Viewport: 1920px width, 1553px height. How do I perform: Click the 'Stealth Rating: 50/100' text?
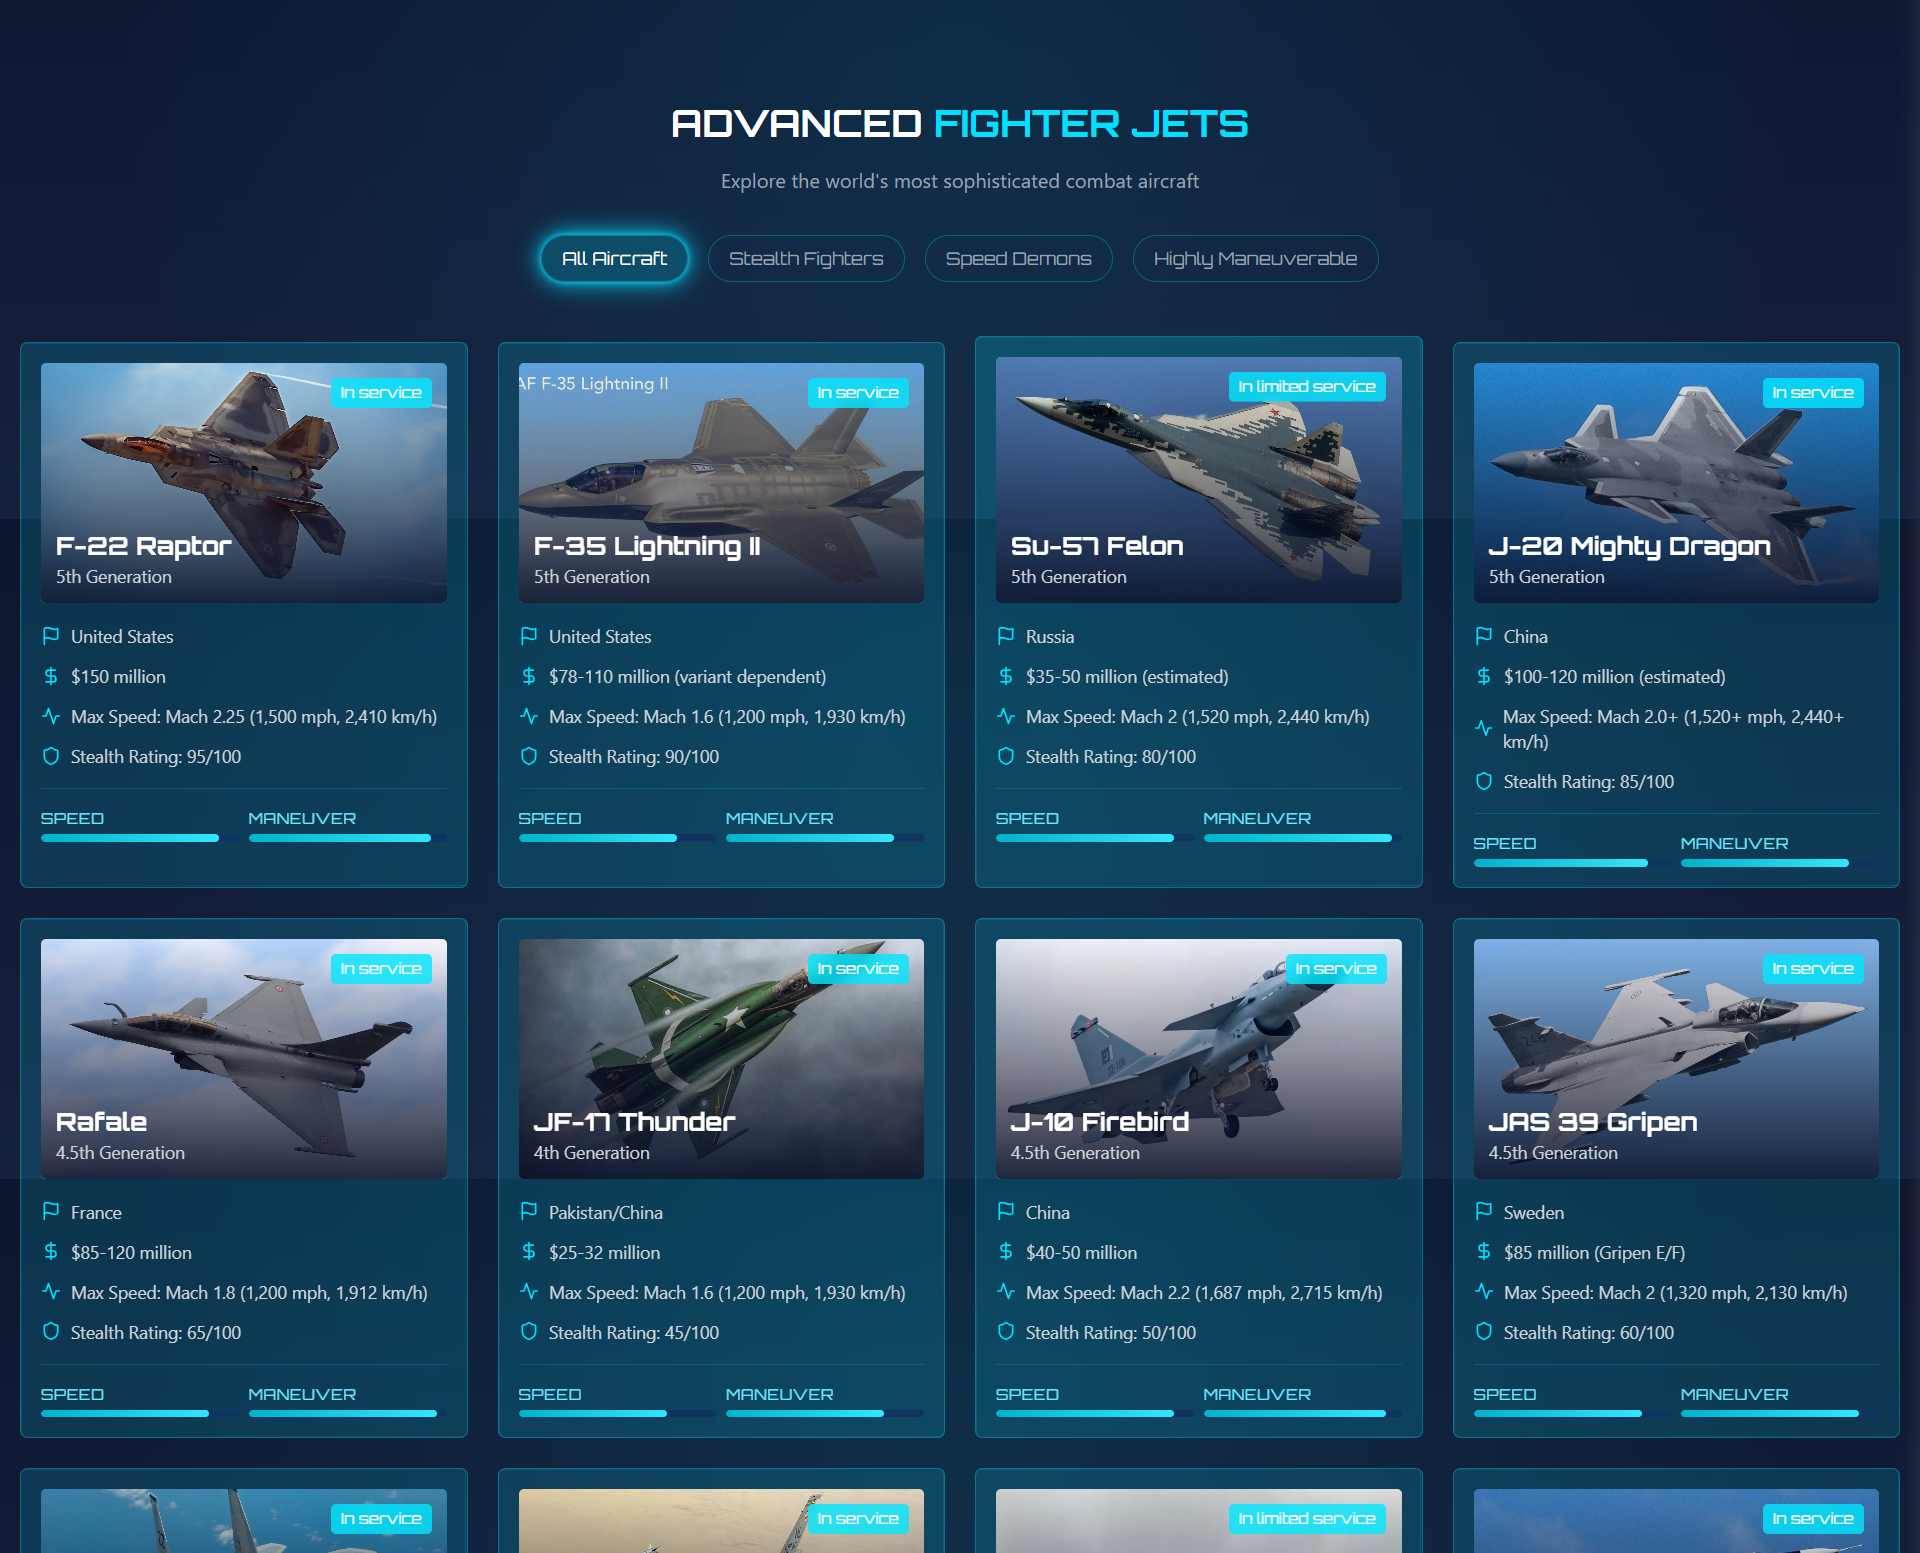coord(1111,1333)
